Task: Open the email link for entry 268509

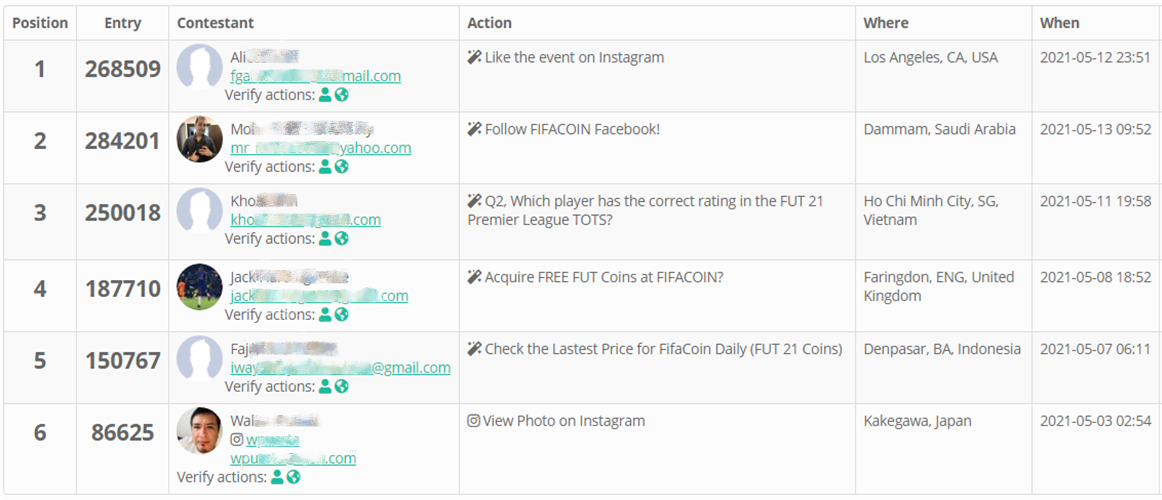Action: pos(315,76)
